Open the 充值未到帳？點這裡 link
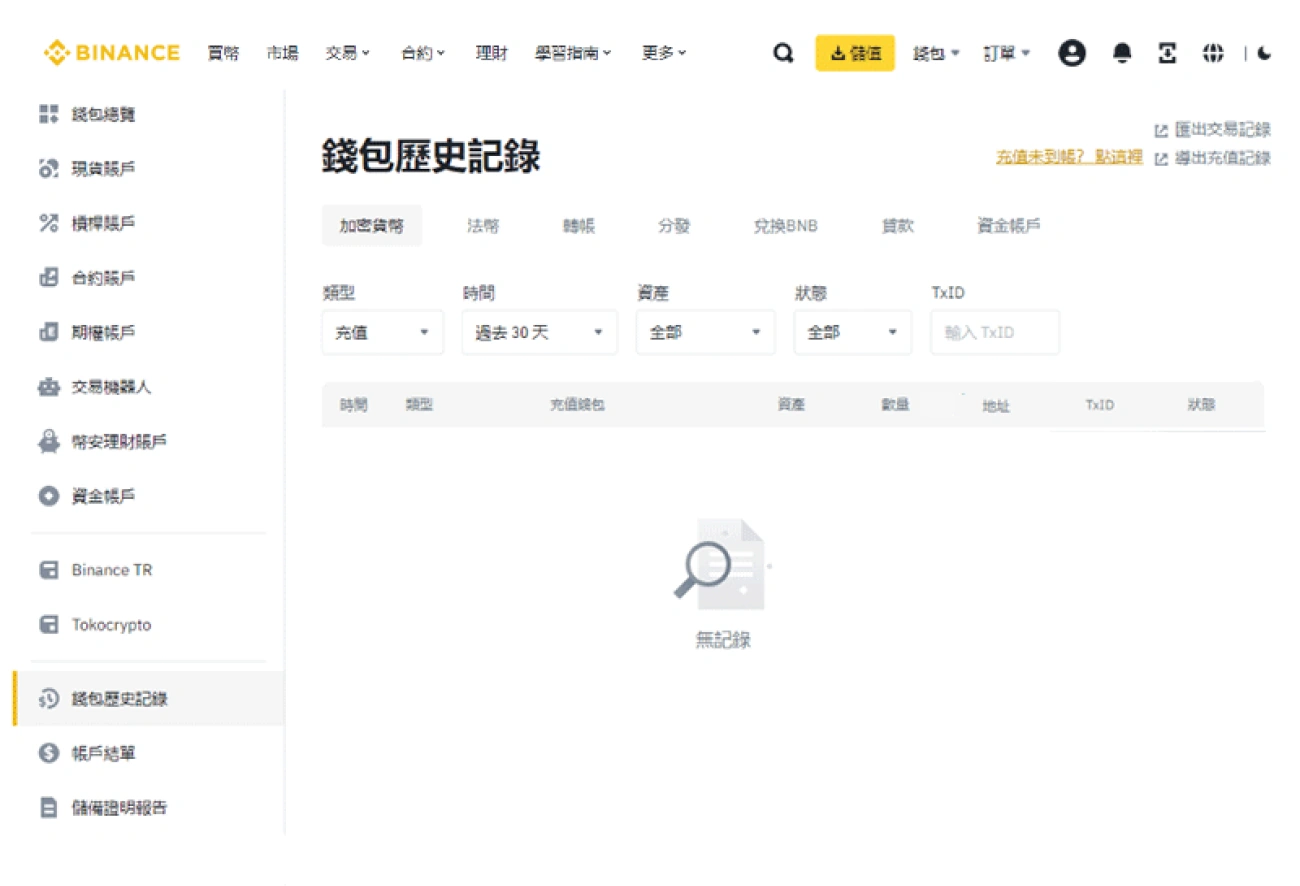 (1070, 157)
